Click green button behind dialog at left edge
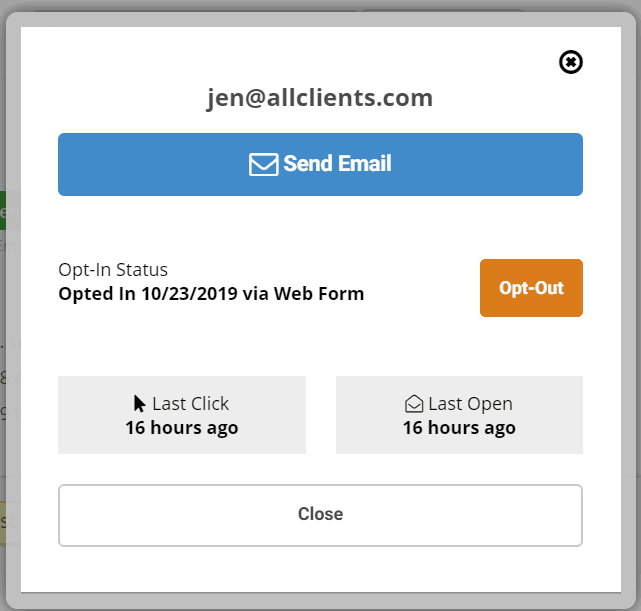Screen dimensions: 641x611 (x=3, y=210)
